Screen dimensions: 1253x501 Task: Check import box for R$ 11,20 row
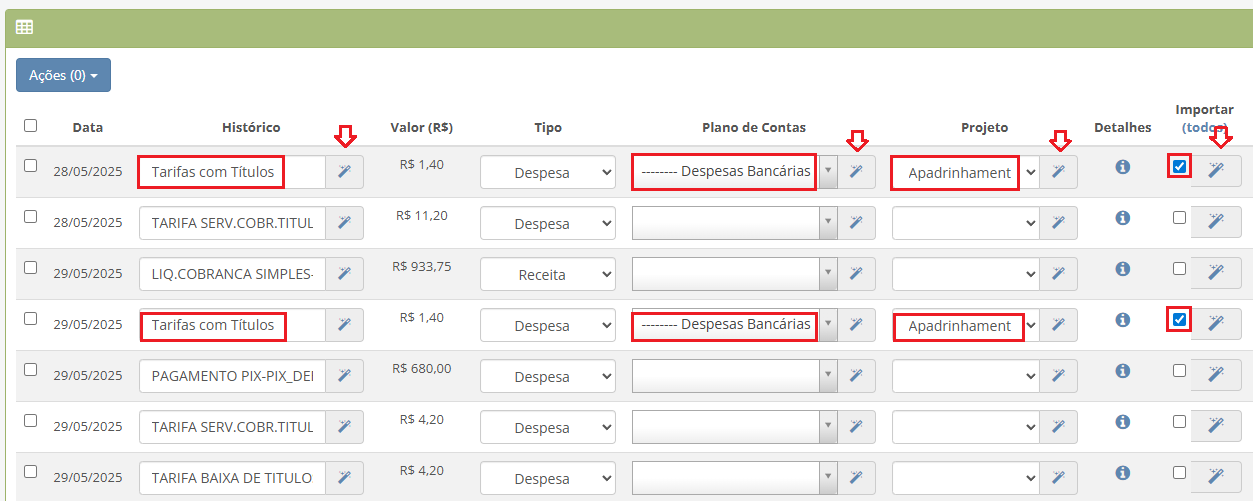[x=1180, y=217]
